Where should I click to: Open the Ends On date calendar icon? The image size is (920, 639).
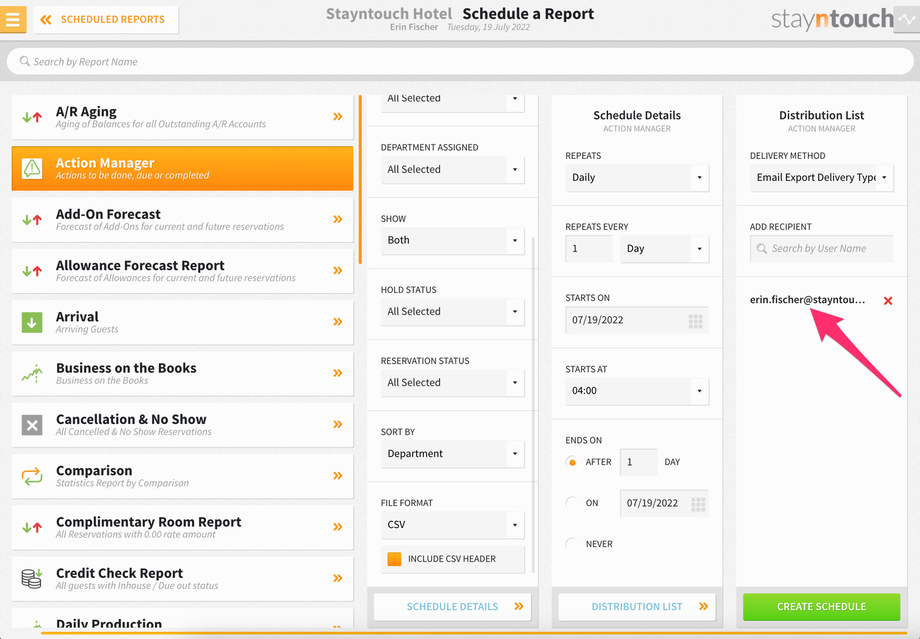tap(698, 503)
